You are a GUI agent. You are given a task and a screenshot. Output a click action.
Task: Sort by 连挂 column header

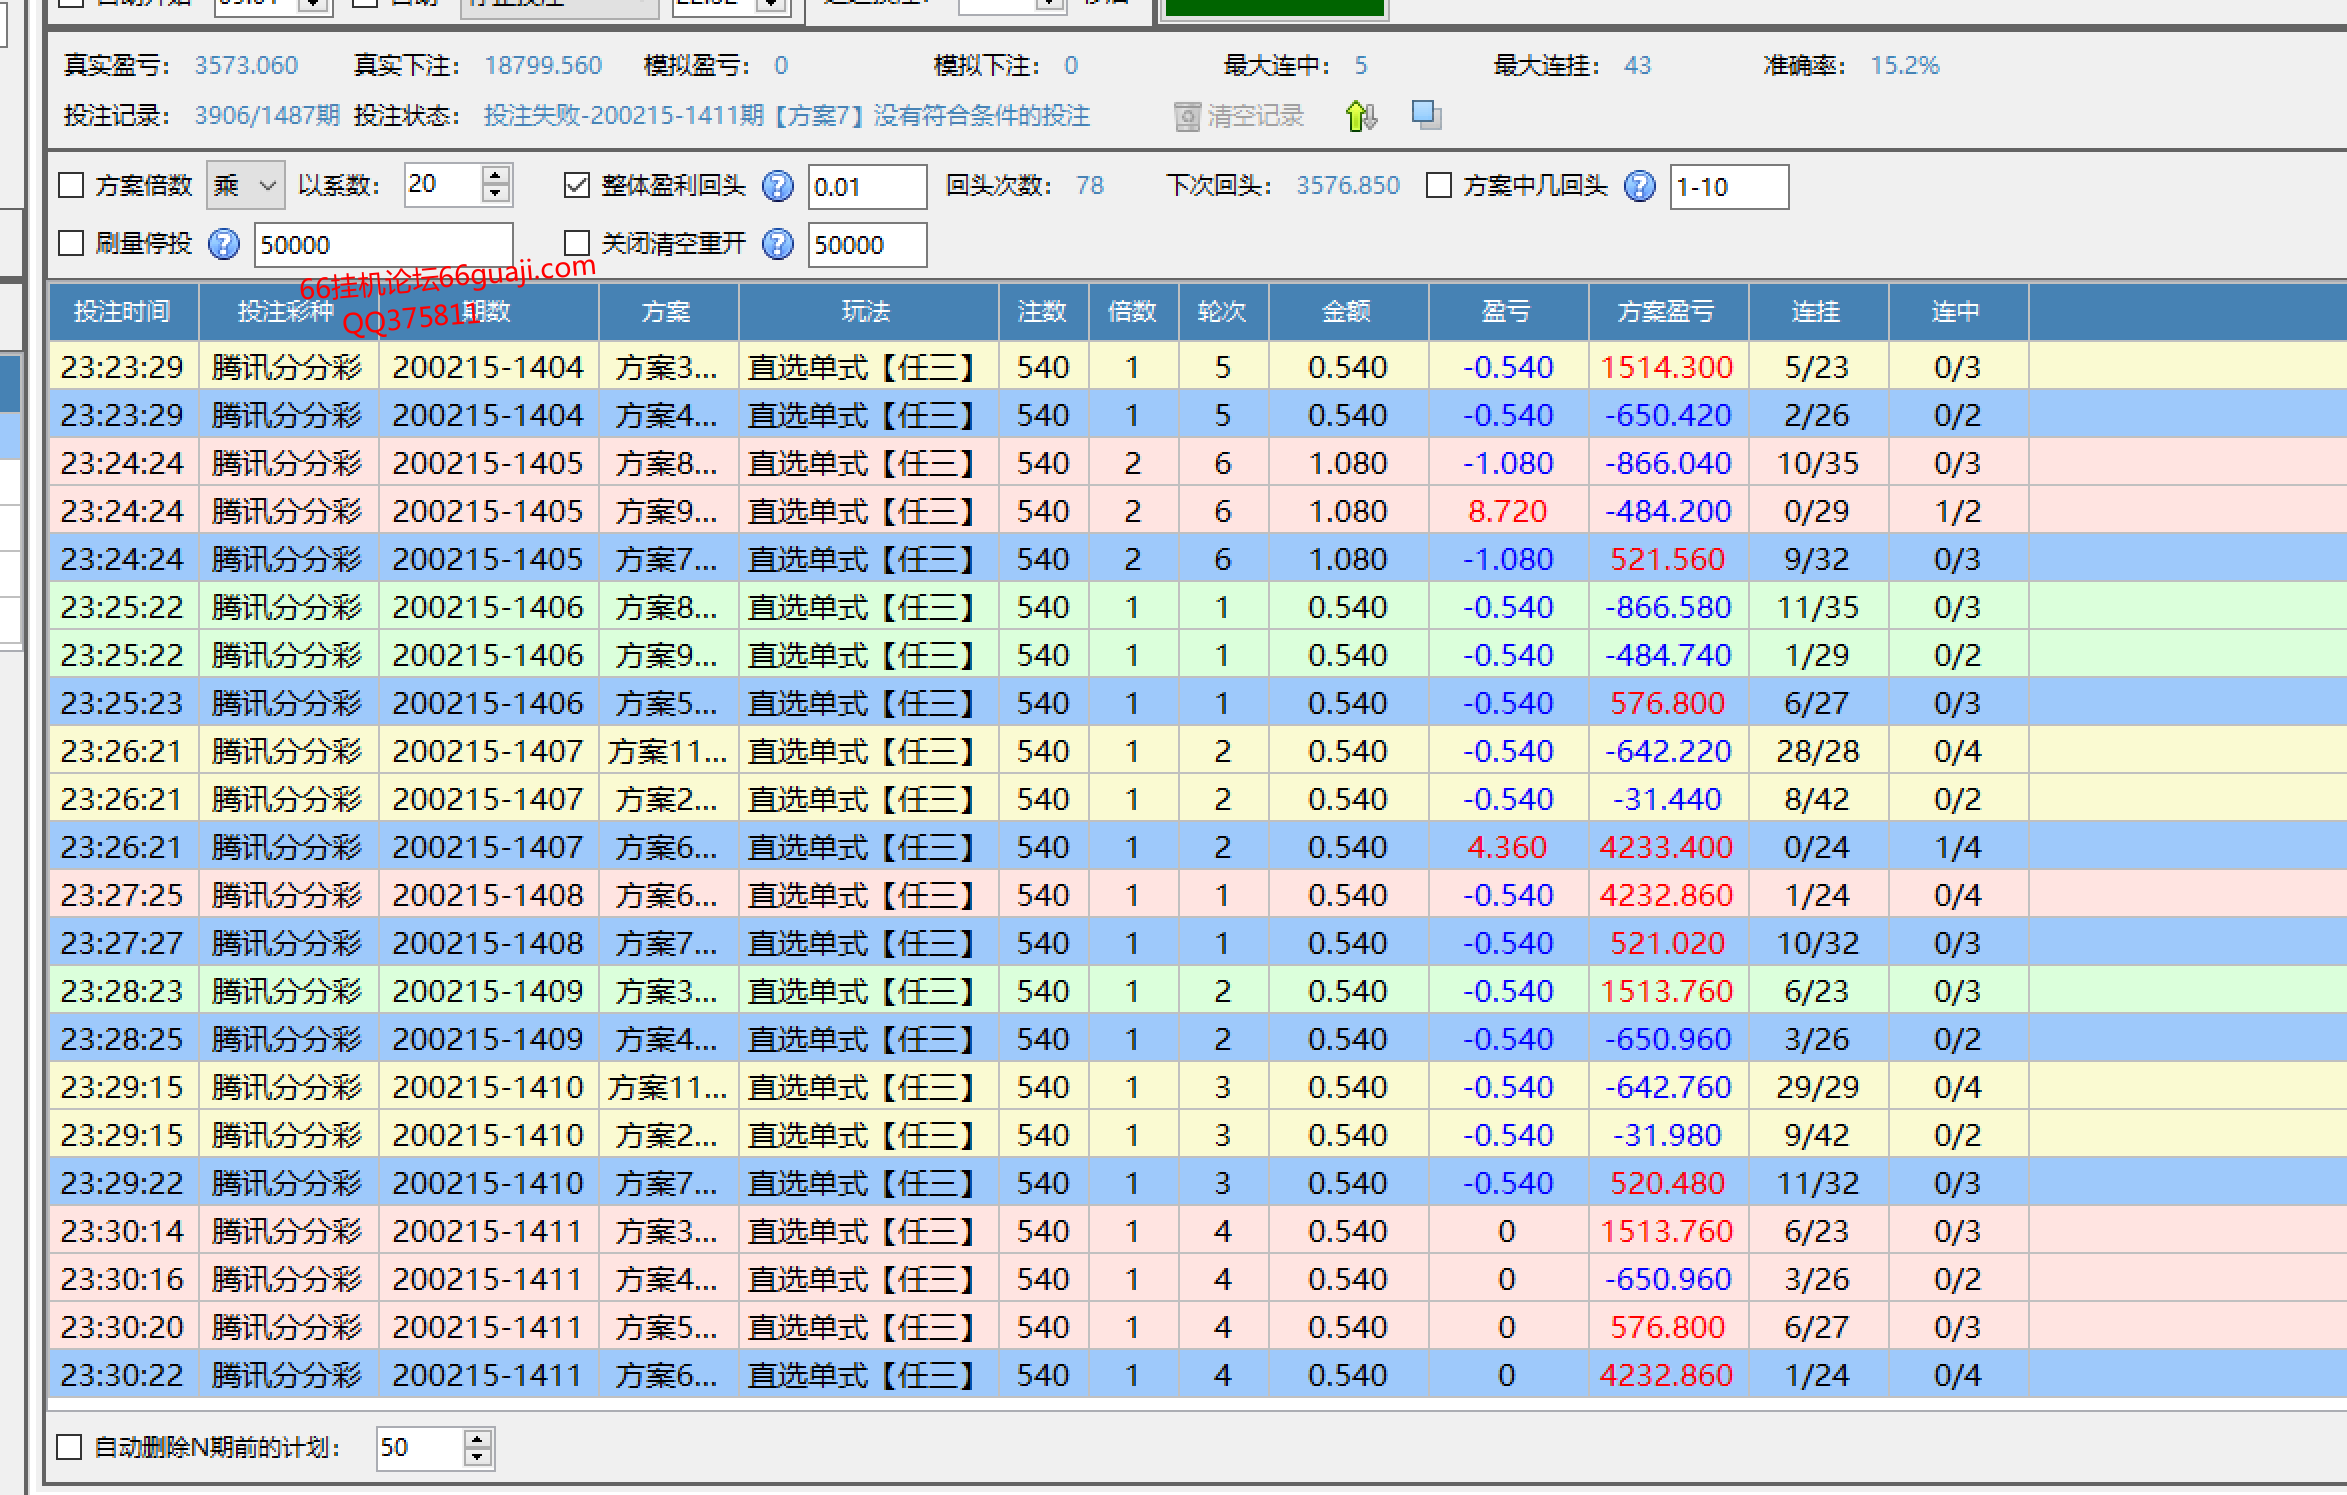click(x=1818, y=312)
